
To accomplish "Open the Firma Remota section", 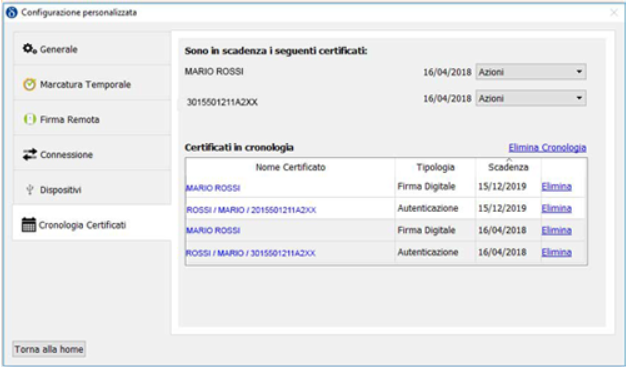I will tap(92, 119).
